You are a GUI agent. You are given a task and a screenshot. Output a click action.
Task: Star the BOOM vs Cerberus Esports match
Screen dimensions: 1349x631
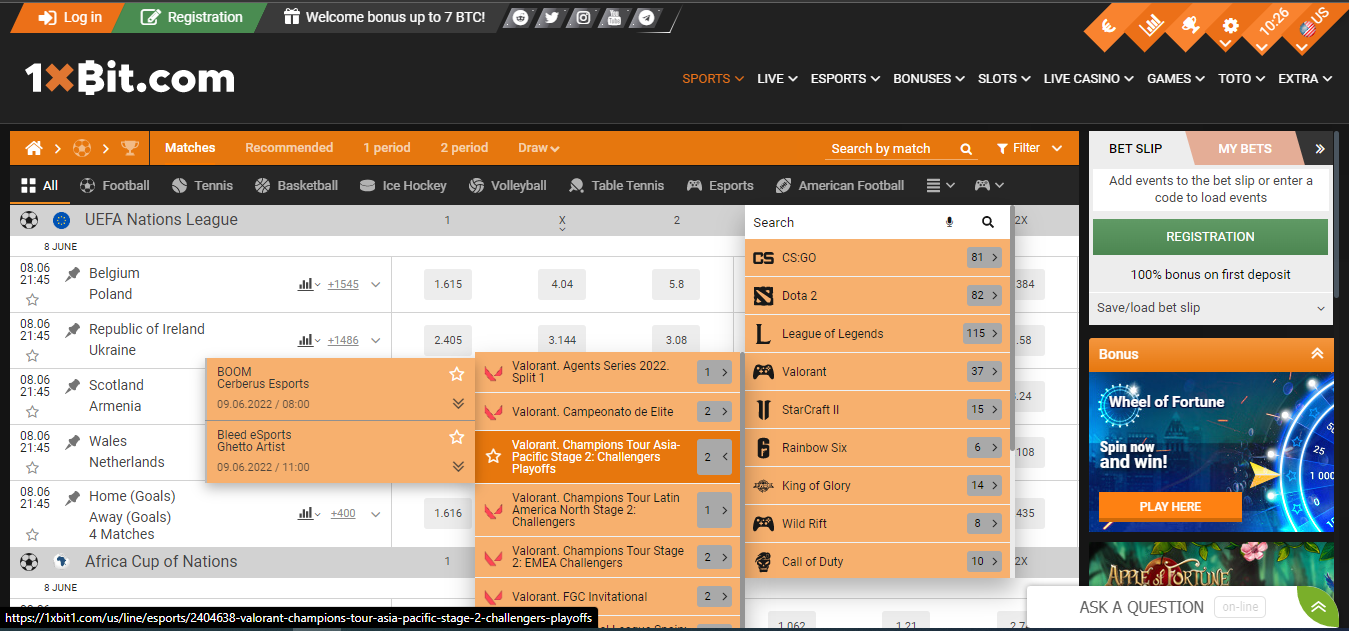click(457, 372)
